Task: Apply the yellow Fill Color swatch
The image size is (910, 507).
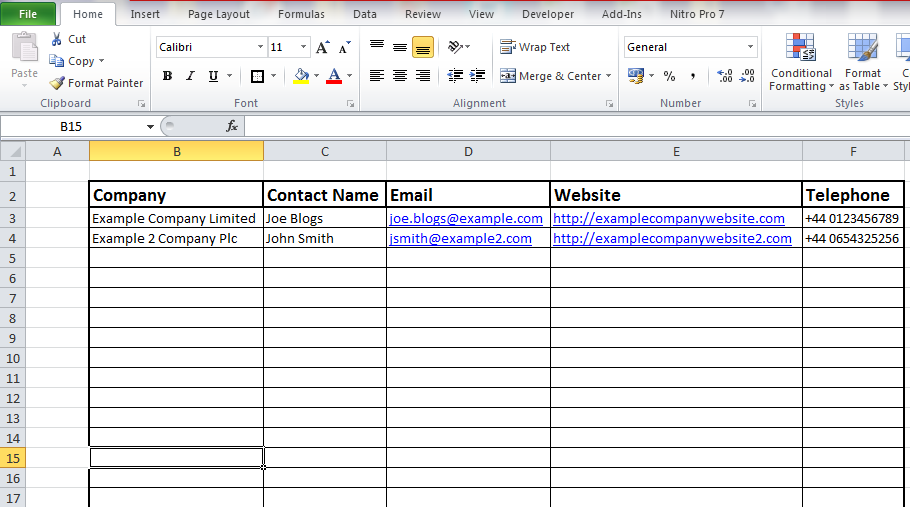Action: pyautogui.click(x=302, y=76)
